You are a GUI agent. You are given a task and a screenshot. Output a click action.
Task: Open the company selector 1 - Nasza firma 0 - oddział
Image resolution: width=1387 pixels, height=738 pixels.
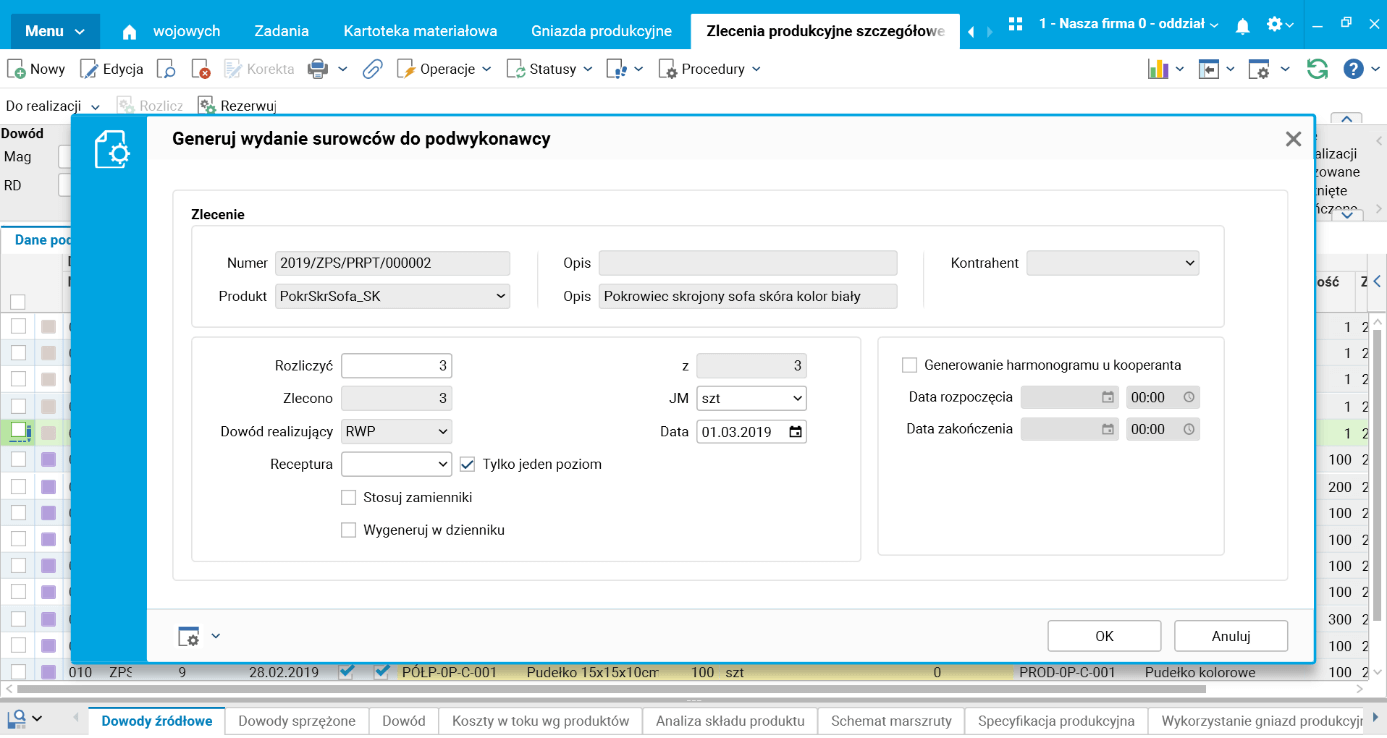[1129, 24]
